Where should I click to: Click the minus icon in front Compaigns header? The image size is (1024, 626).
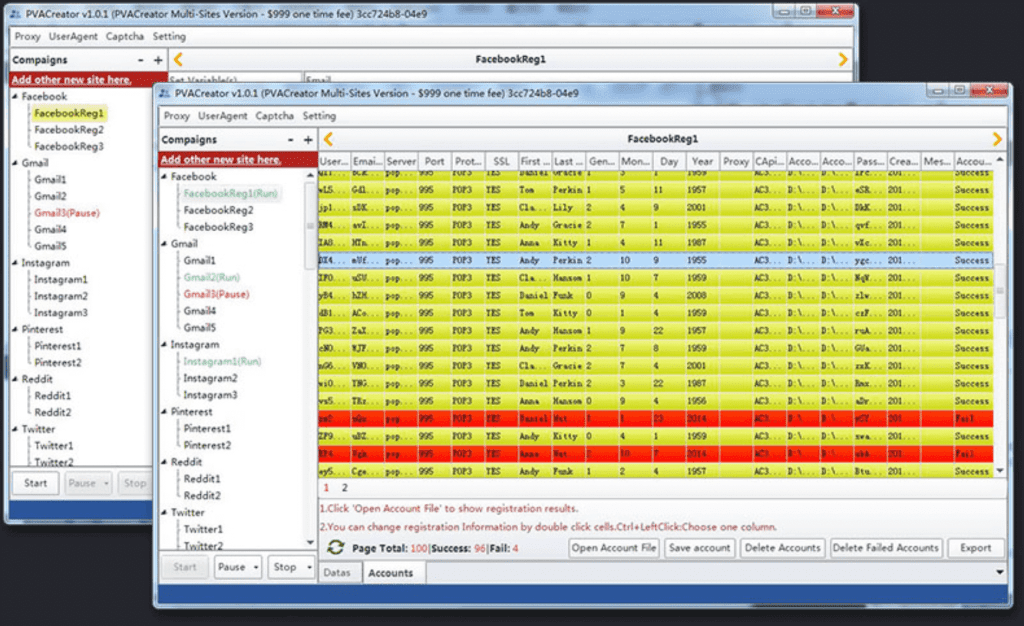coord(290,140)
